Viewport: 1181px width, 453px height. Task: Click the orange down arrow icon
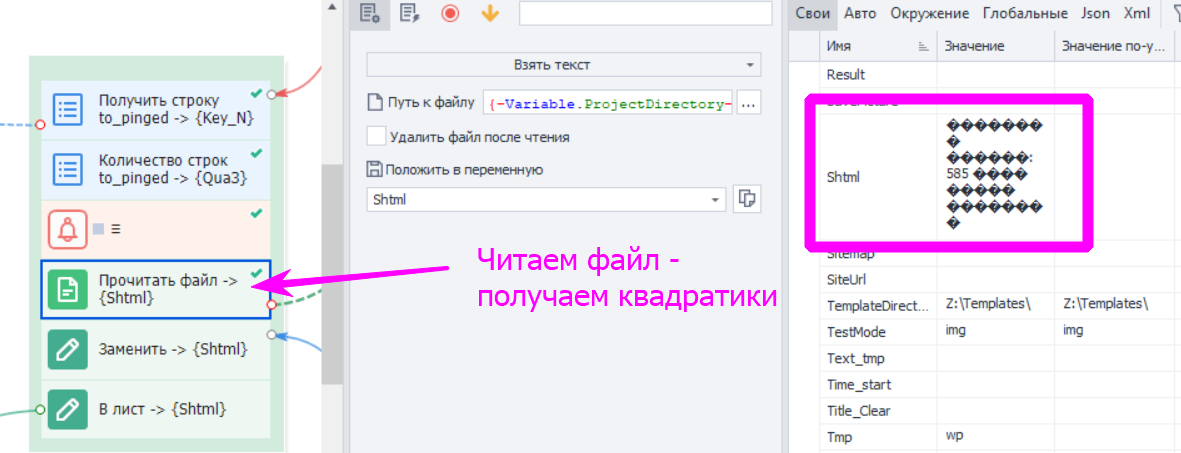pos(490,13)
